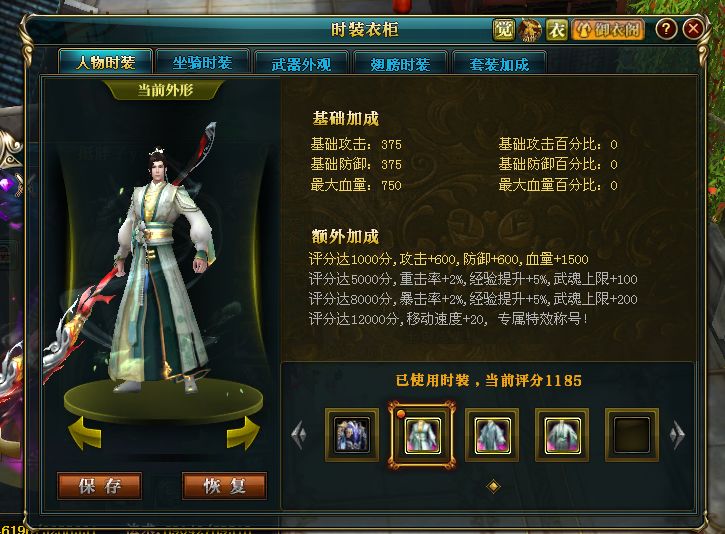Show previous costumes with left chevron

coord(299,435)
